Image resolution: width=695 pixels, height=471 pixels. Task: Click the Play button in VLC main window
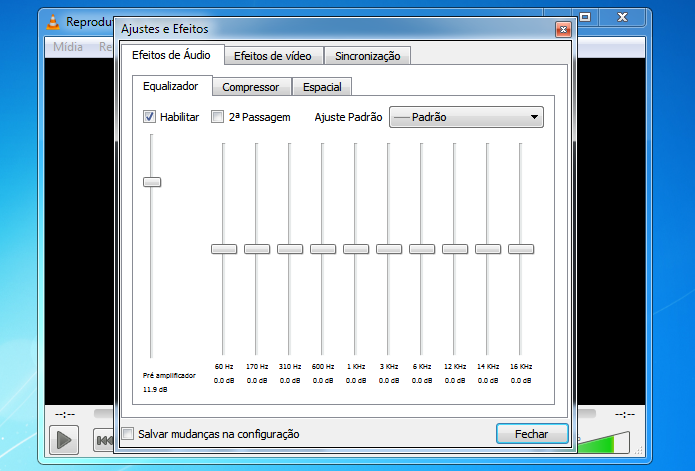coord(64,440)
